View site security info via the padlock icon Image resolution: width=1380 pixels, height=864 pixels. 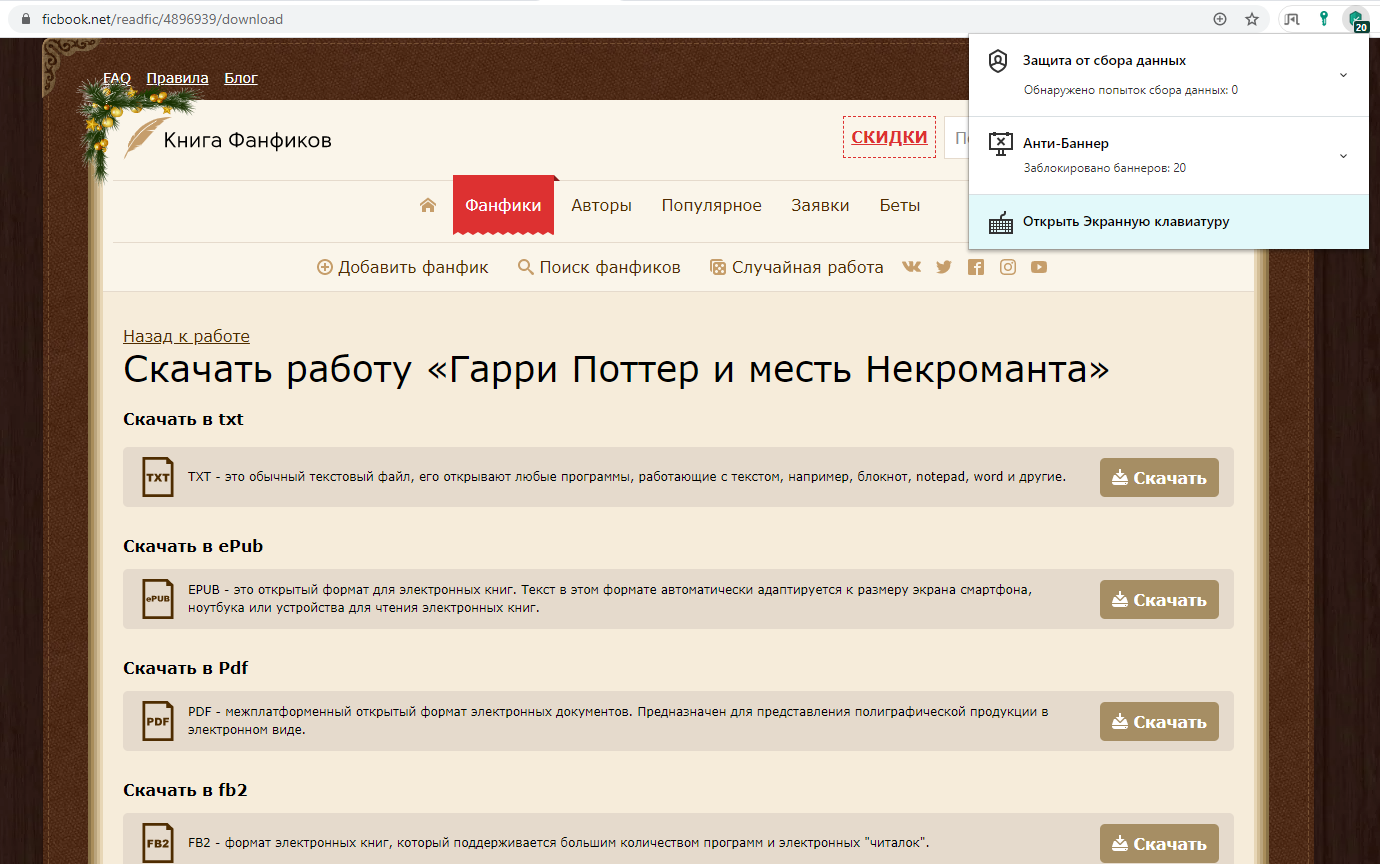click(26, 19)
